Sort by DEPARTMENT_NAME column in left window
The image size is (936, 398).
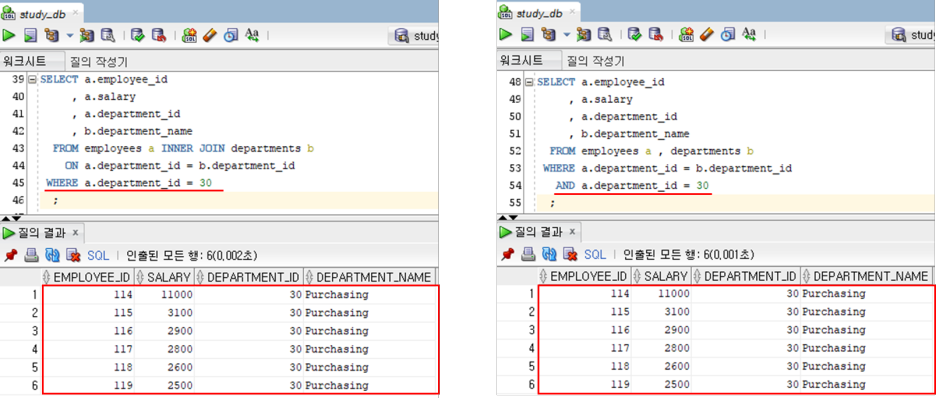(369, 277)
